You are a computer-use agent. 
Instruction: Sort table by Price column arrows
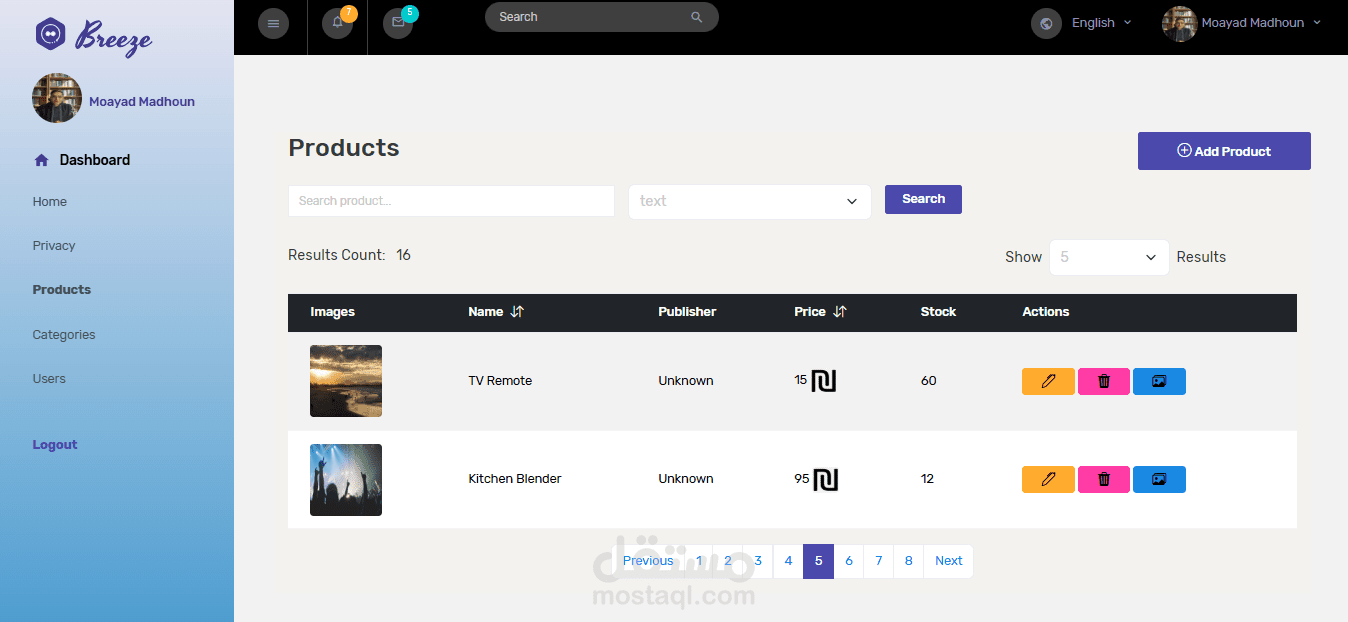tap(840, 312)
